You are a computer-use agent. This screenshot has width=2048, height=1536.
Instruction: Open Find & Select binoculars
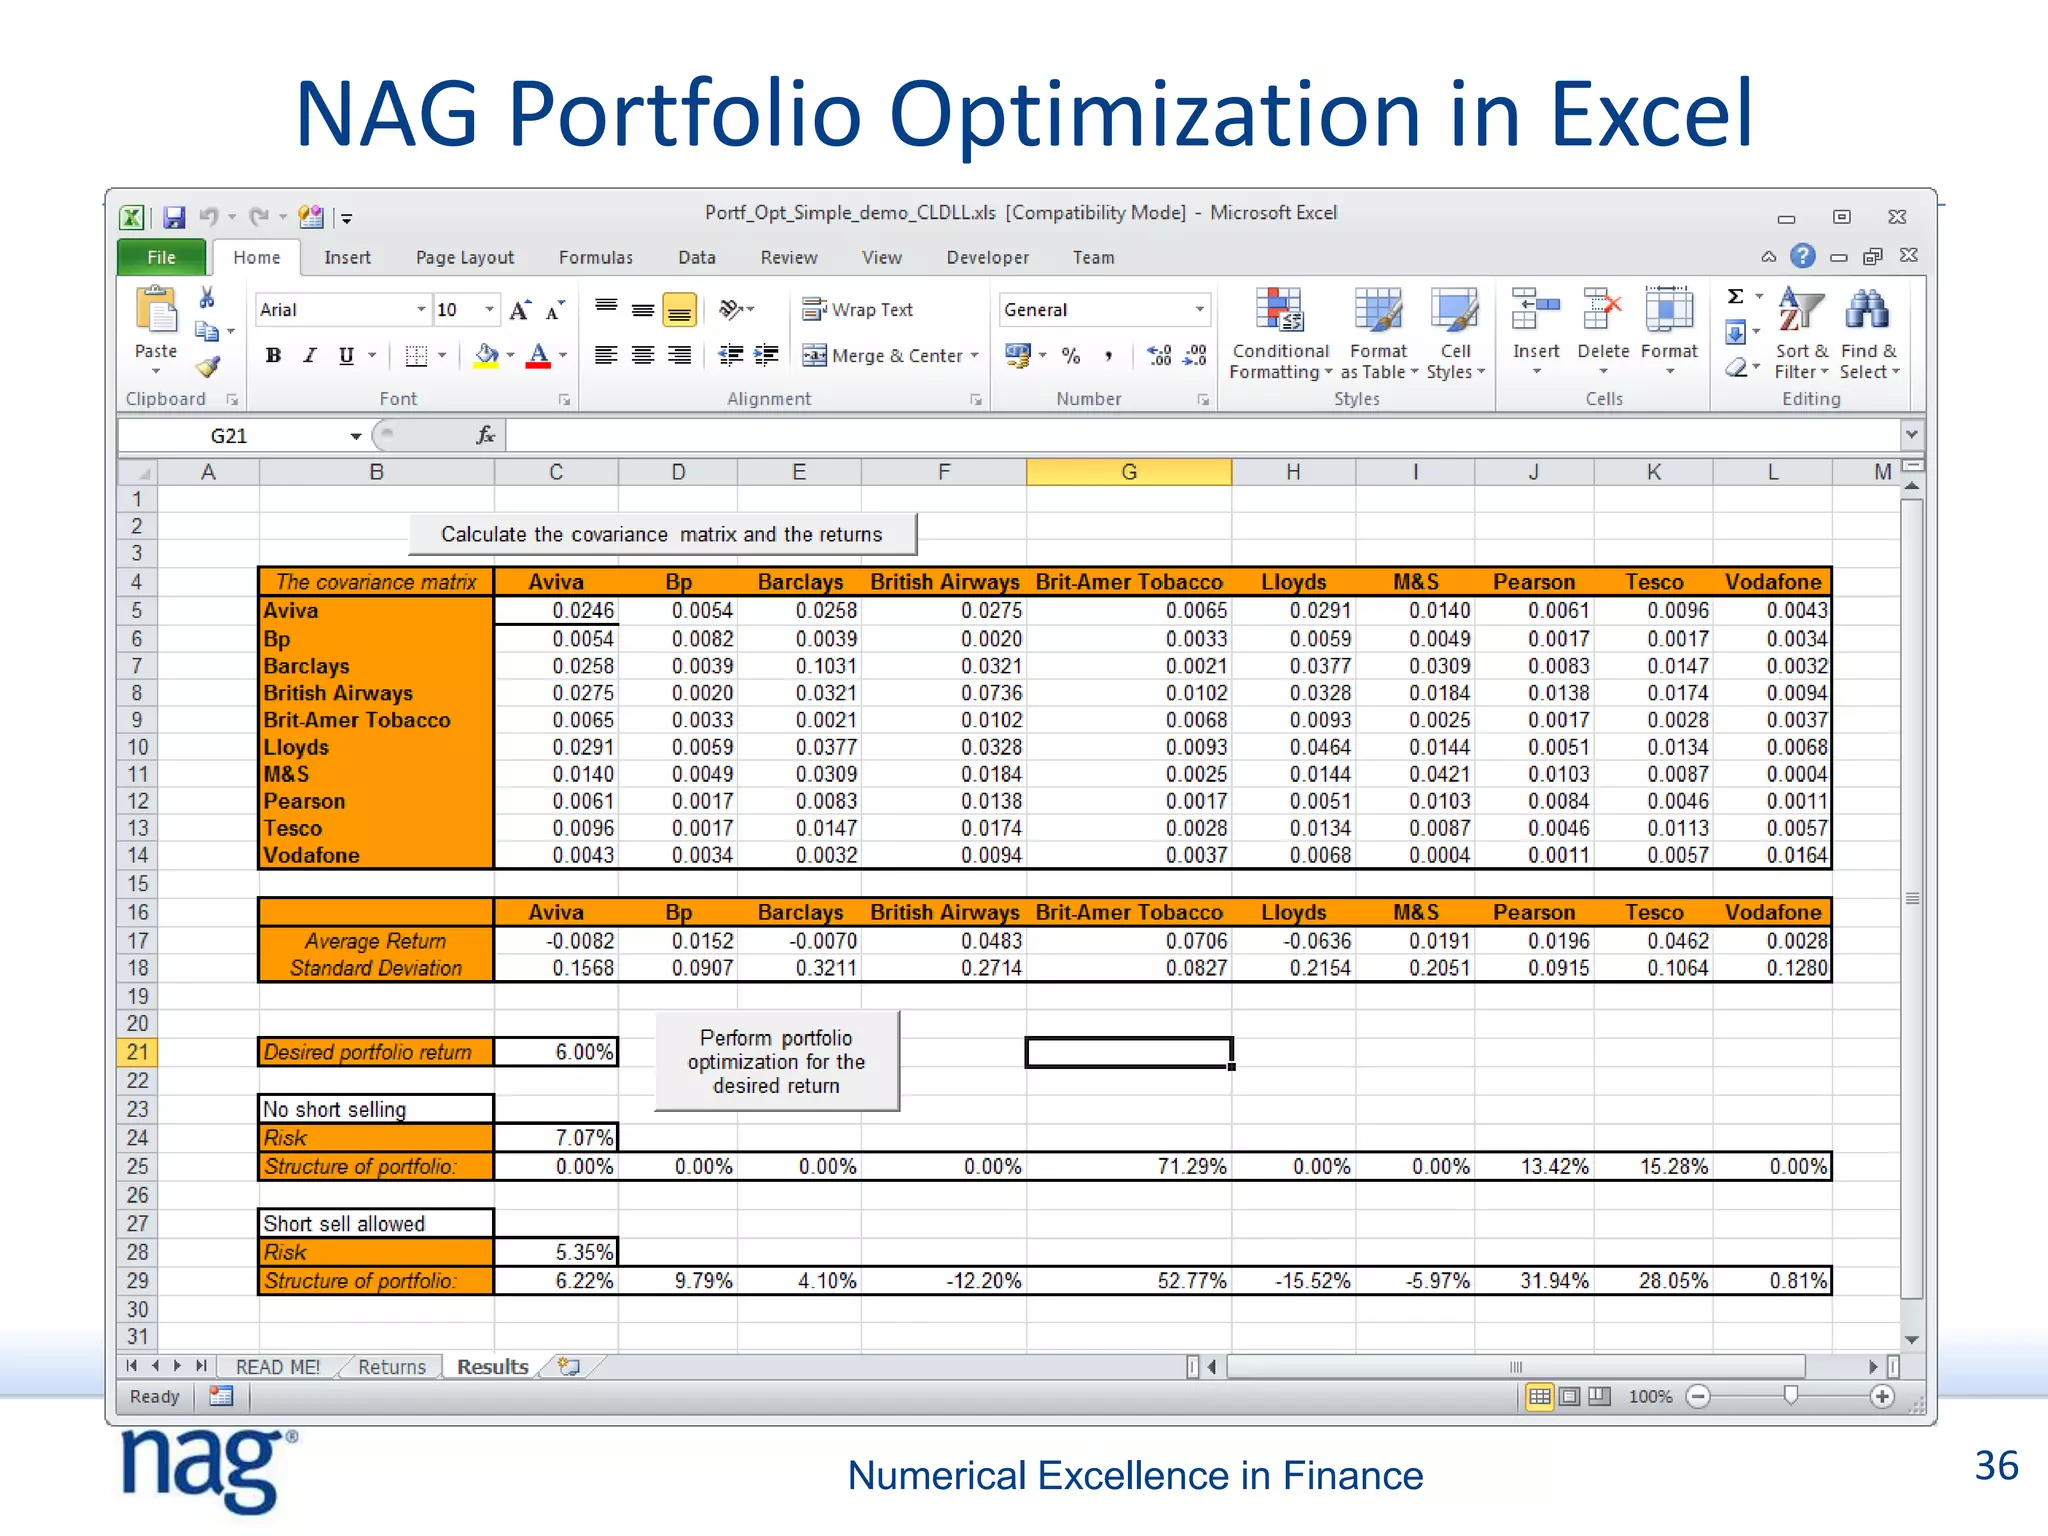[1868, 333]
